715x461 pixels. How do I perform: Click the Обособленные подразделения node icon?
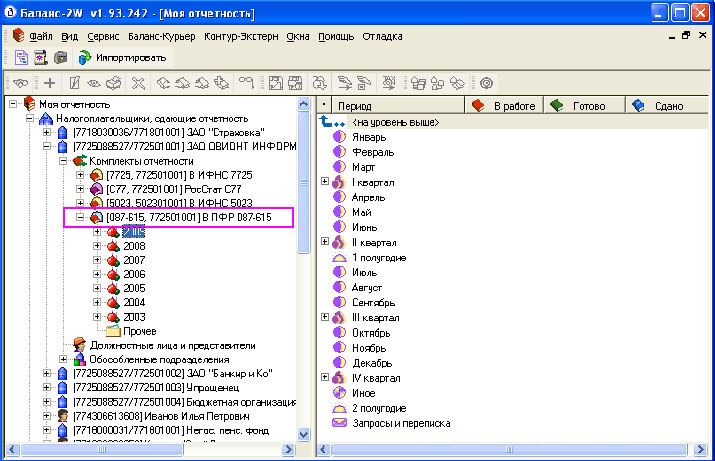coord(80,359)
